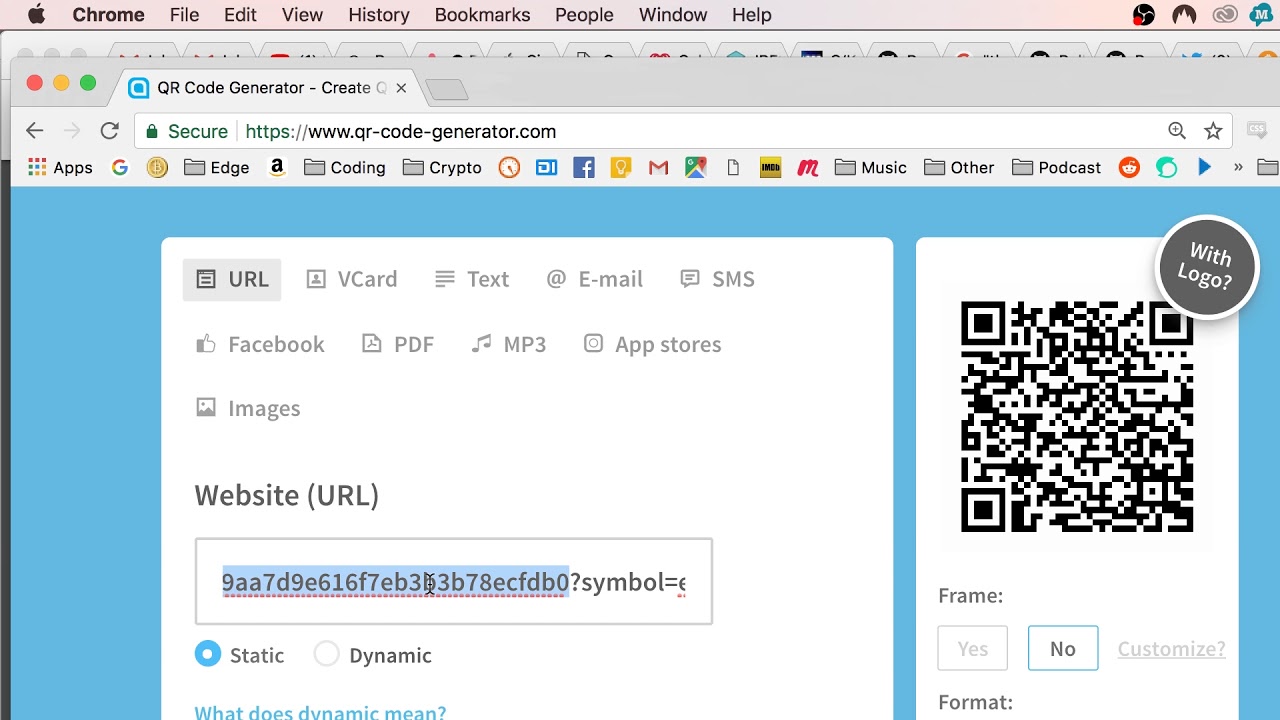Open the Crypto bookmarks folder
1280x720 pixels.
click(x=442, y=168)
